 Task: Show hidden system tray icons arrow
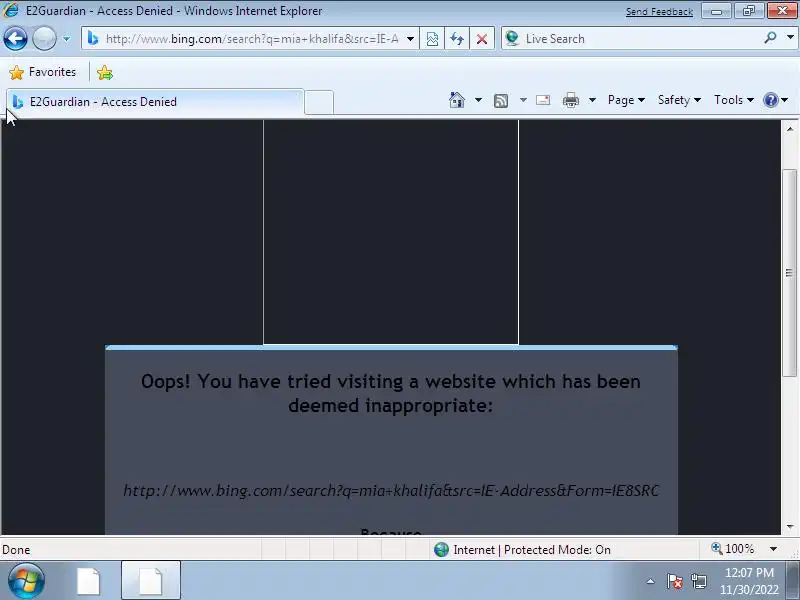650,581
